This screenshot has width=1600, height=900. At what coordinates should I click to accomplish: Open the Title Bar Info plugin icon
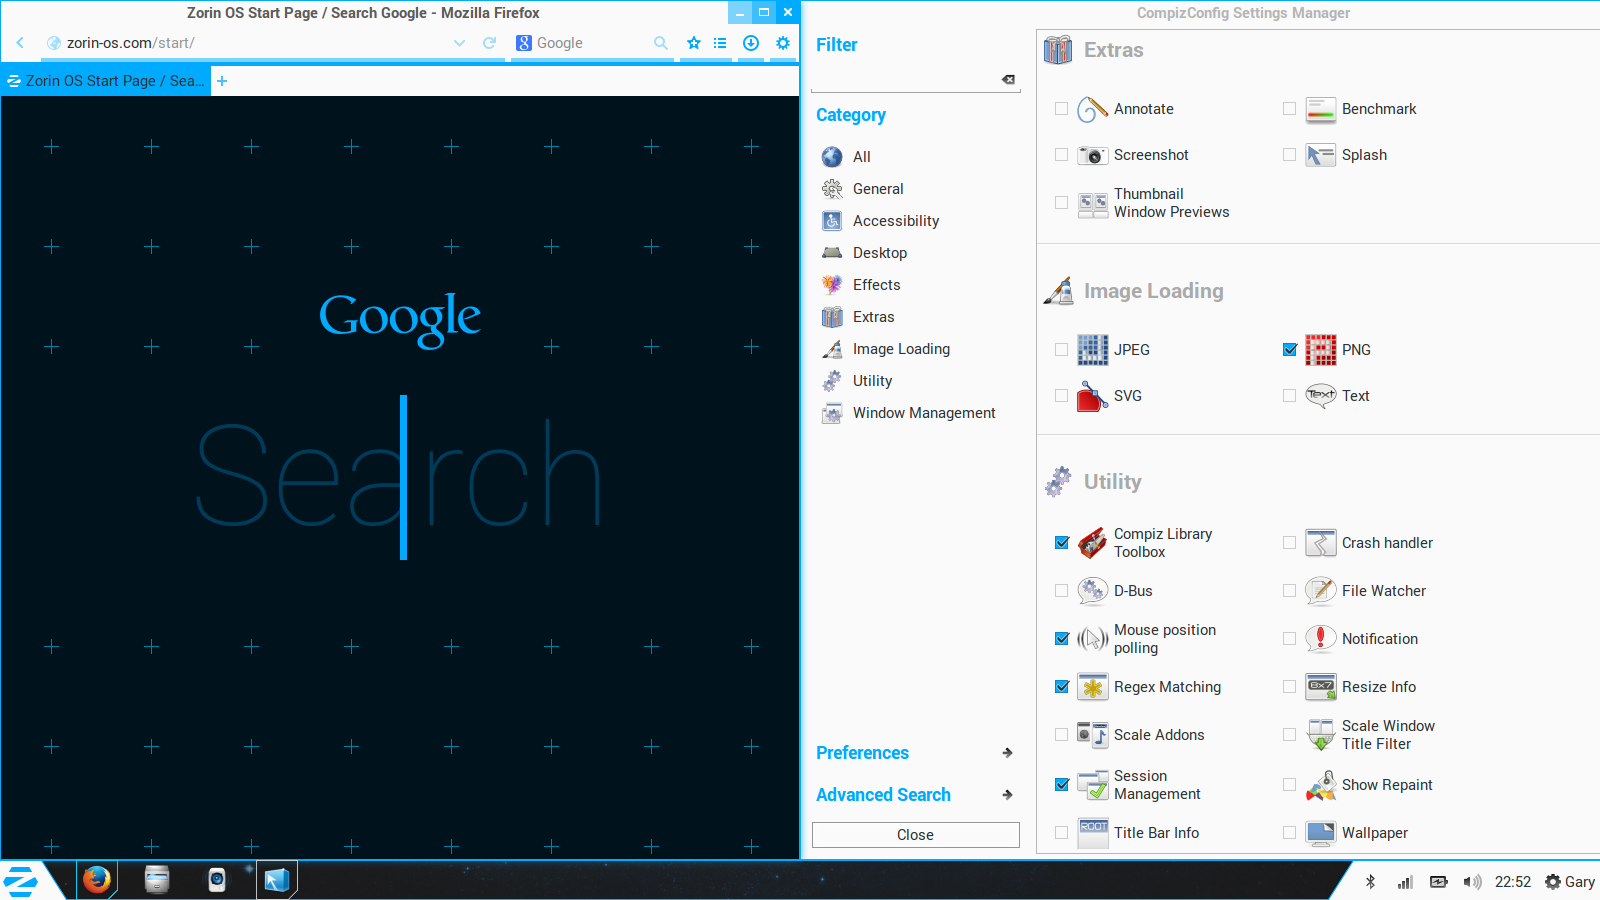[1092, 833]
